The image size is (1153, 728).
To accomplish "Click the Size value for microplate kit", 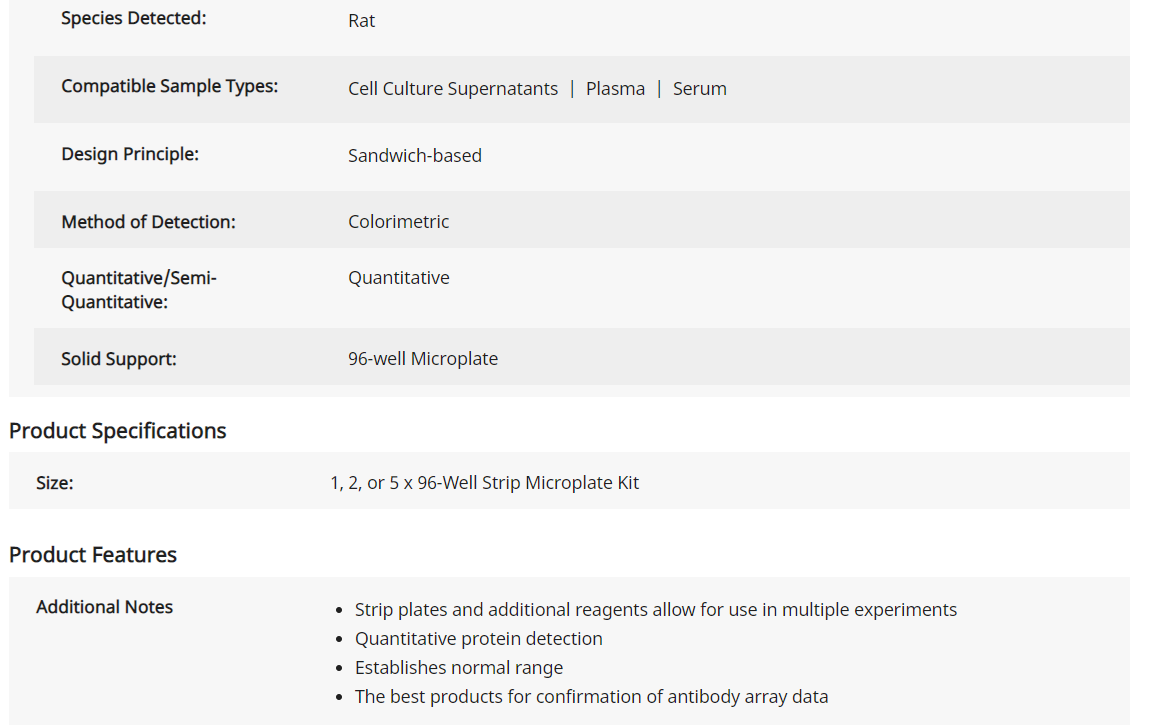I will click(485, 483).
